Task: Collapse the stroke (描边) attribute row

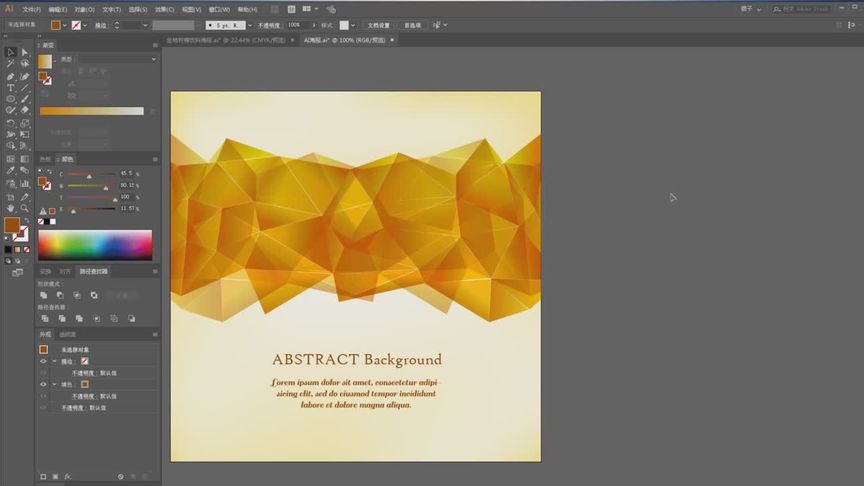Action: pos(54,361)
